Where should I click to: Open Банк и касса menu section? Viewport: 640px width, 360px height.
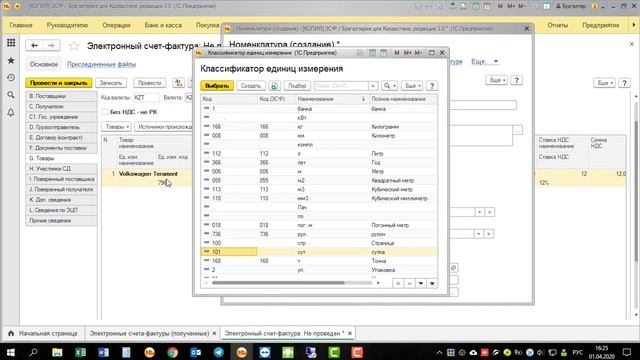point(163,25)
